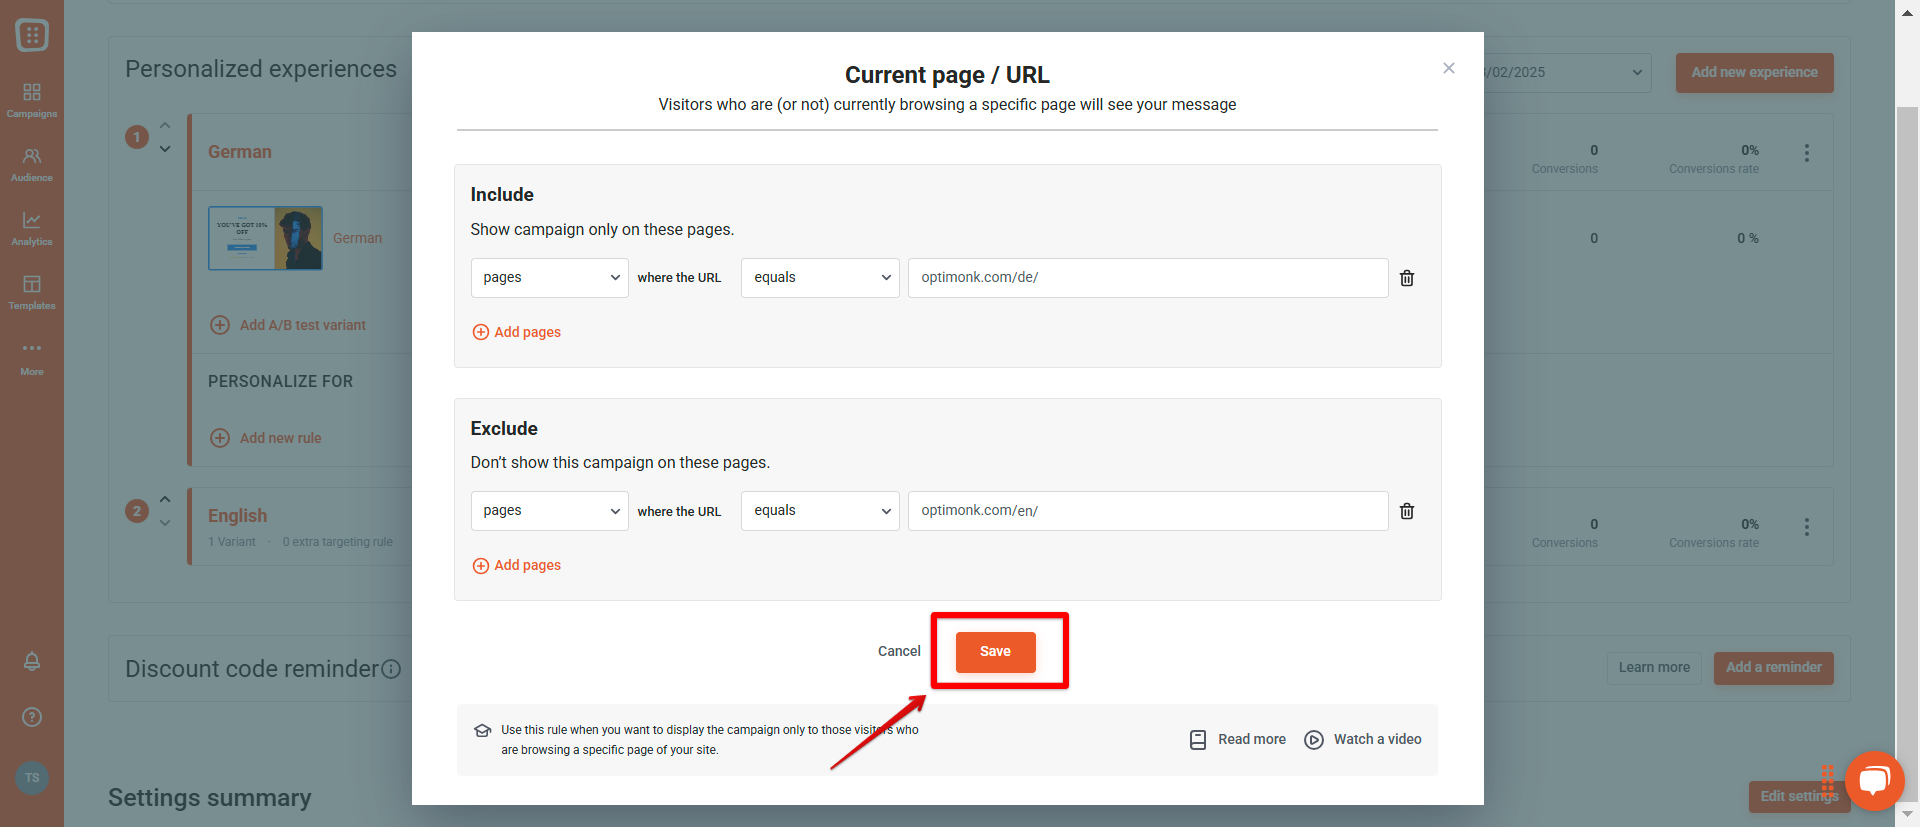Close the Current page / URL dialog
1920x827 pixels.
pos(1449,68)
